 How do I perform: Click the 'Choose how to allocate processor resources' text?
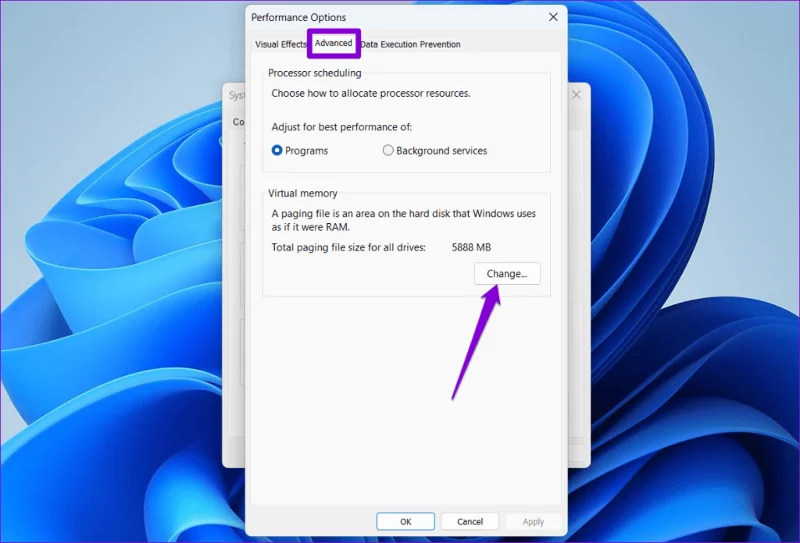371,93
